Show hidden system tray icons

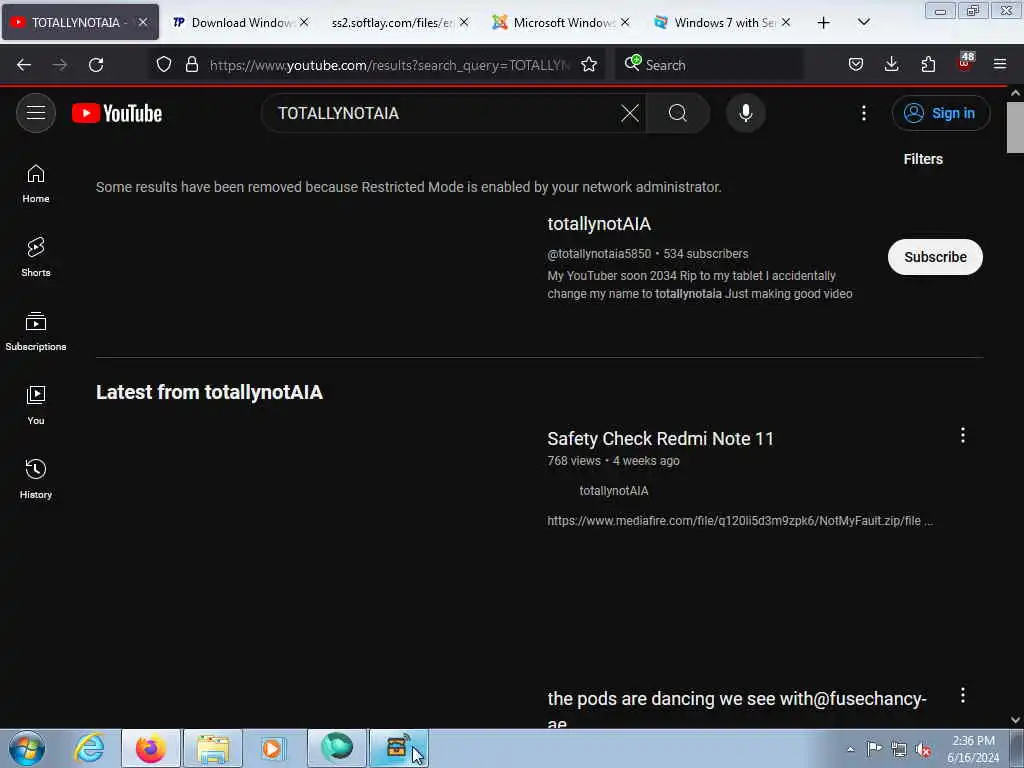(850, 749)
